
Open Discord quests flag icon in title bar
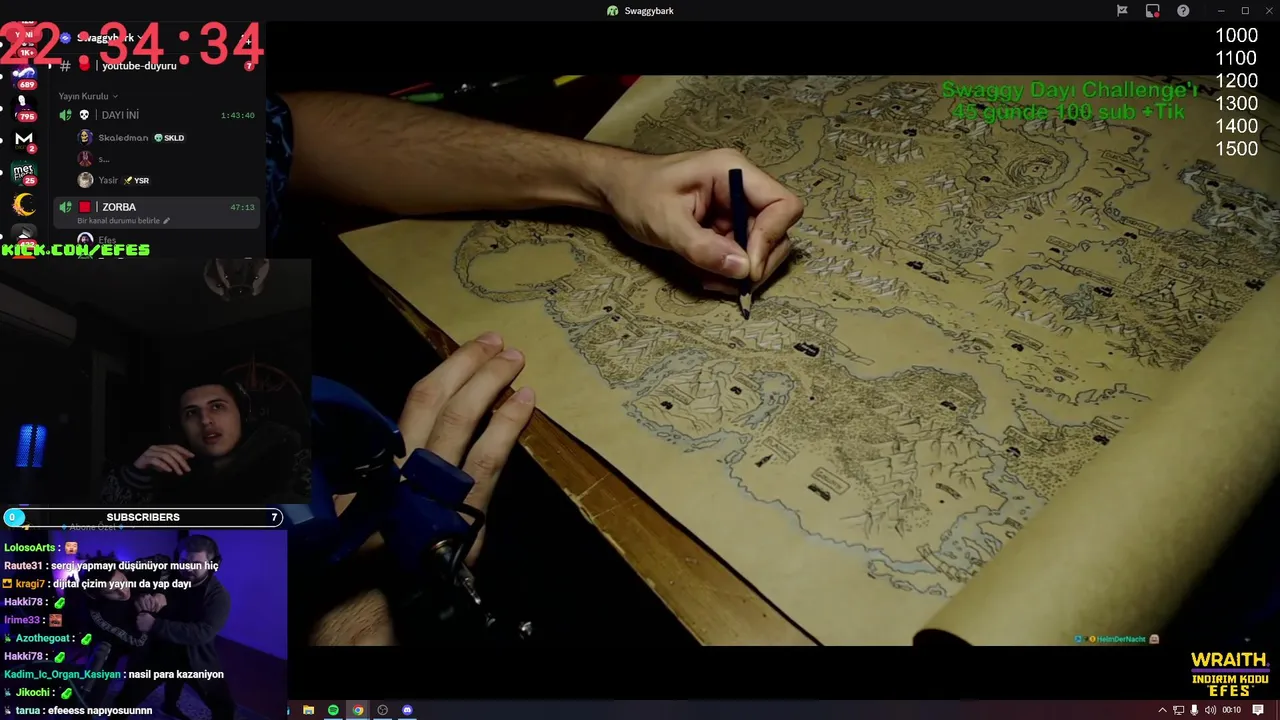(x=1122, y=11)
